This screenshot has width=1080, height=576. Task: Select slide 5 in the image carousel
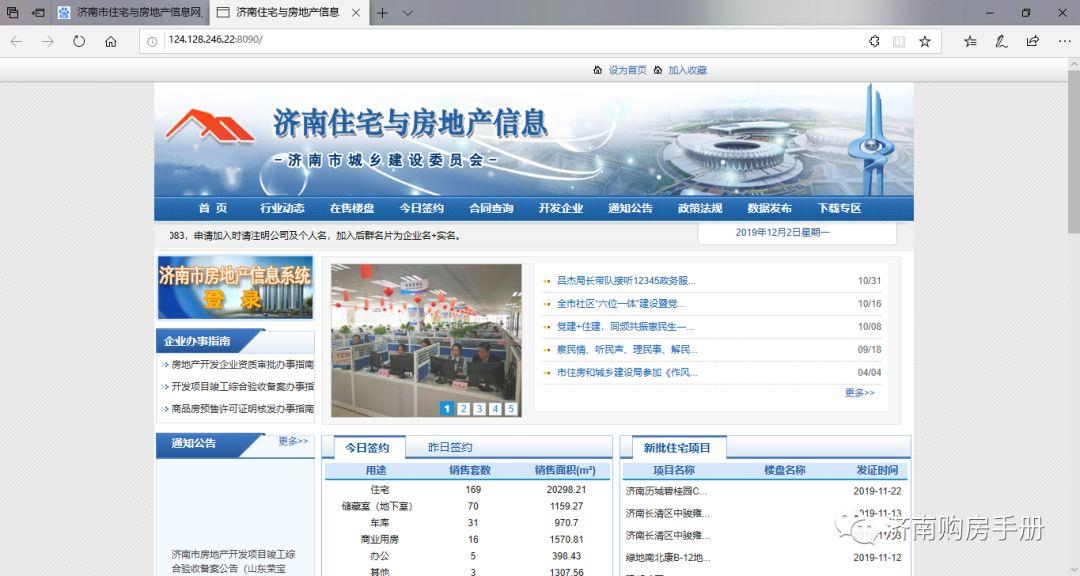(511, 408)
